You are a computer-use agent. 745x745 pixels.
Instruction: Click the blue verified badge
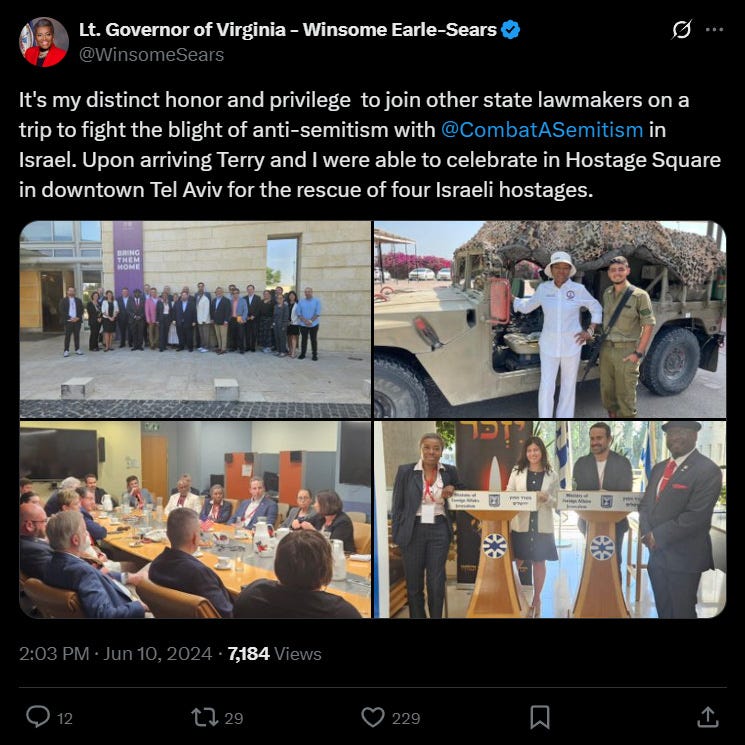511,30
